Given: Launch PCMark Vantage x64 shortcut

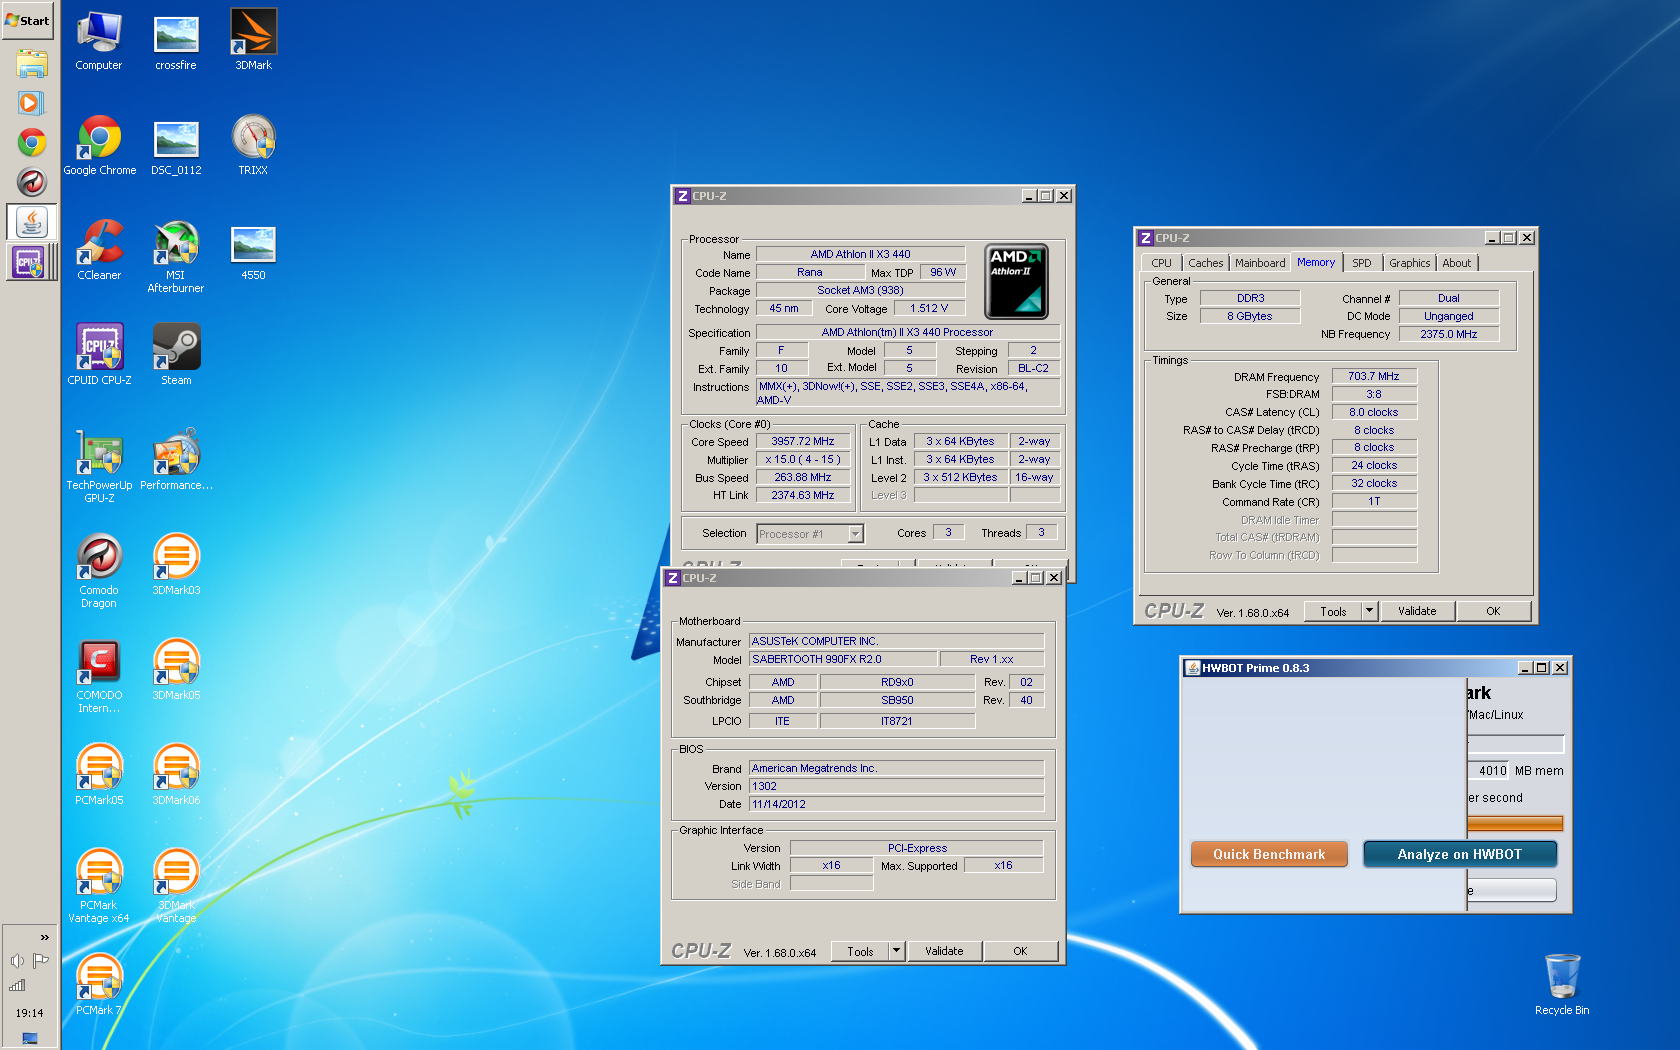Looking at the screenshot, I should click(x=99, y=885).
